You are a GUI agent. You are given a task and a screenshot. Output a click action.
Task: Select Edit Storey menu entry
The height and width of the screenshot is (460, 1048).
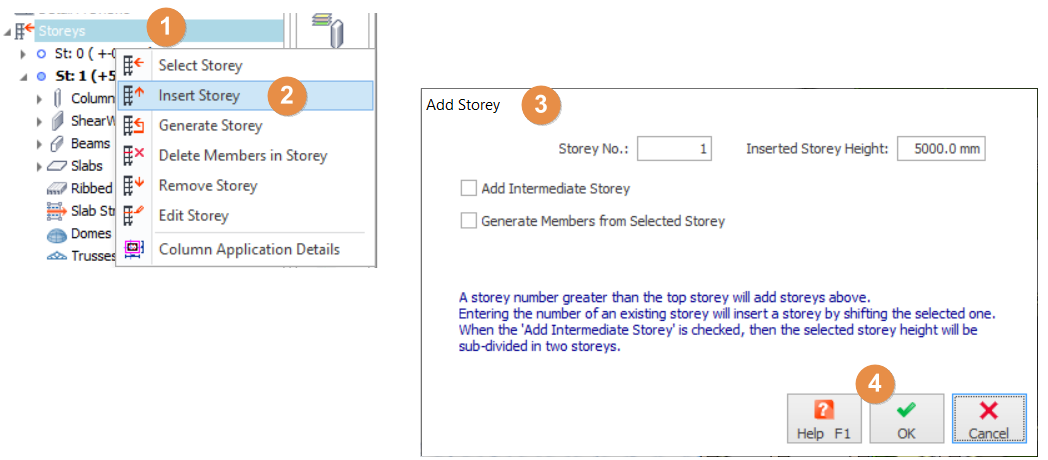click(193, 216)
